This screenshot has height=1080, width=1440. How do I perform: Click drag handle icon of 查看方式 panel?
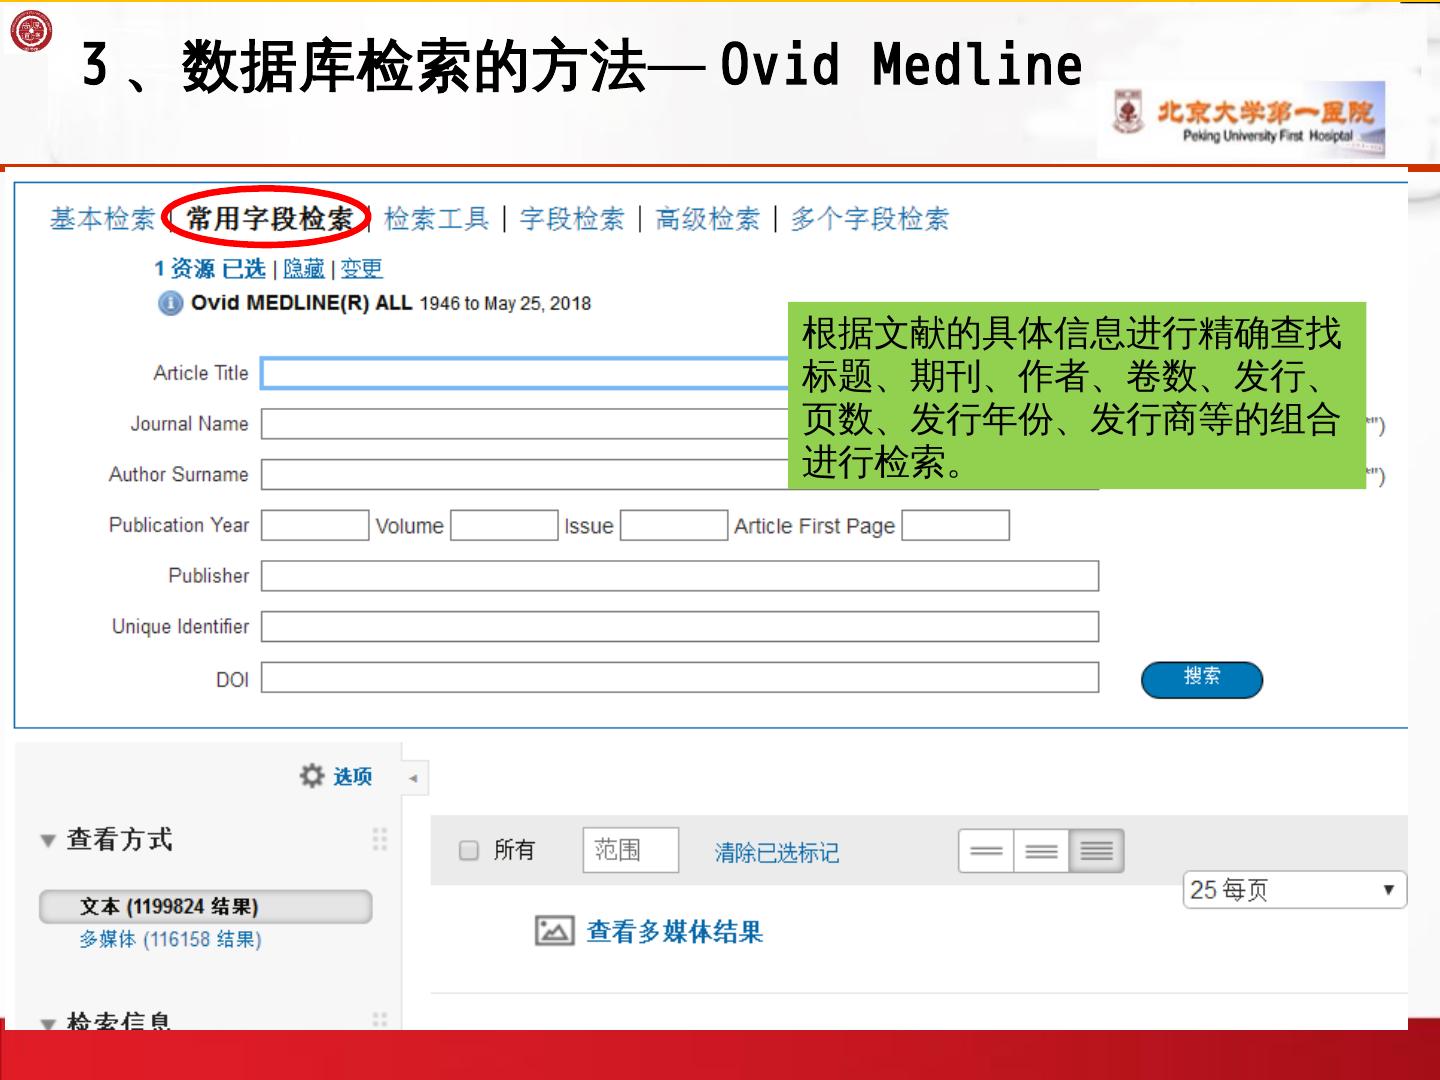[x=379, y=839]
